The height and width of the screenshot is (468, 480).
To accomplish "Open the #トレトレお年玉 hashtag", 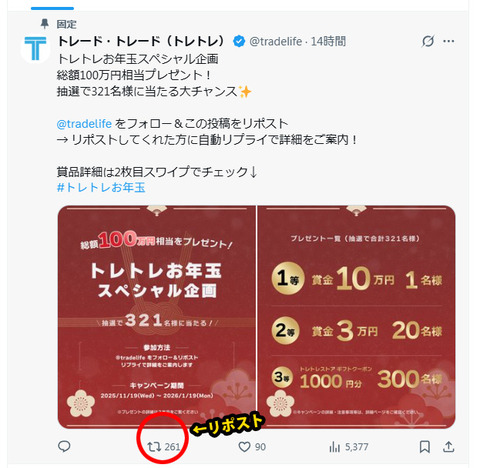I will tap(101, 188).
